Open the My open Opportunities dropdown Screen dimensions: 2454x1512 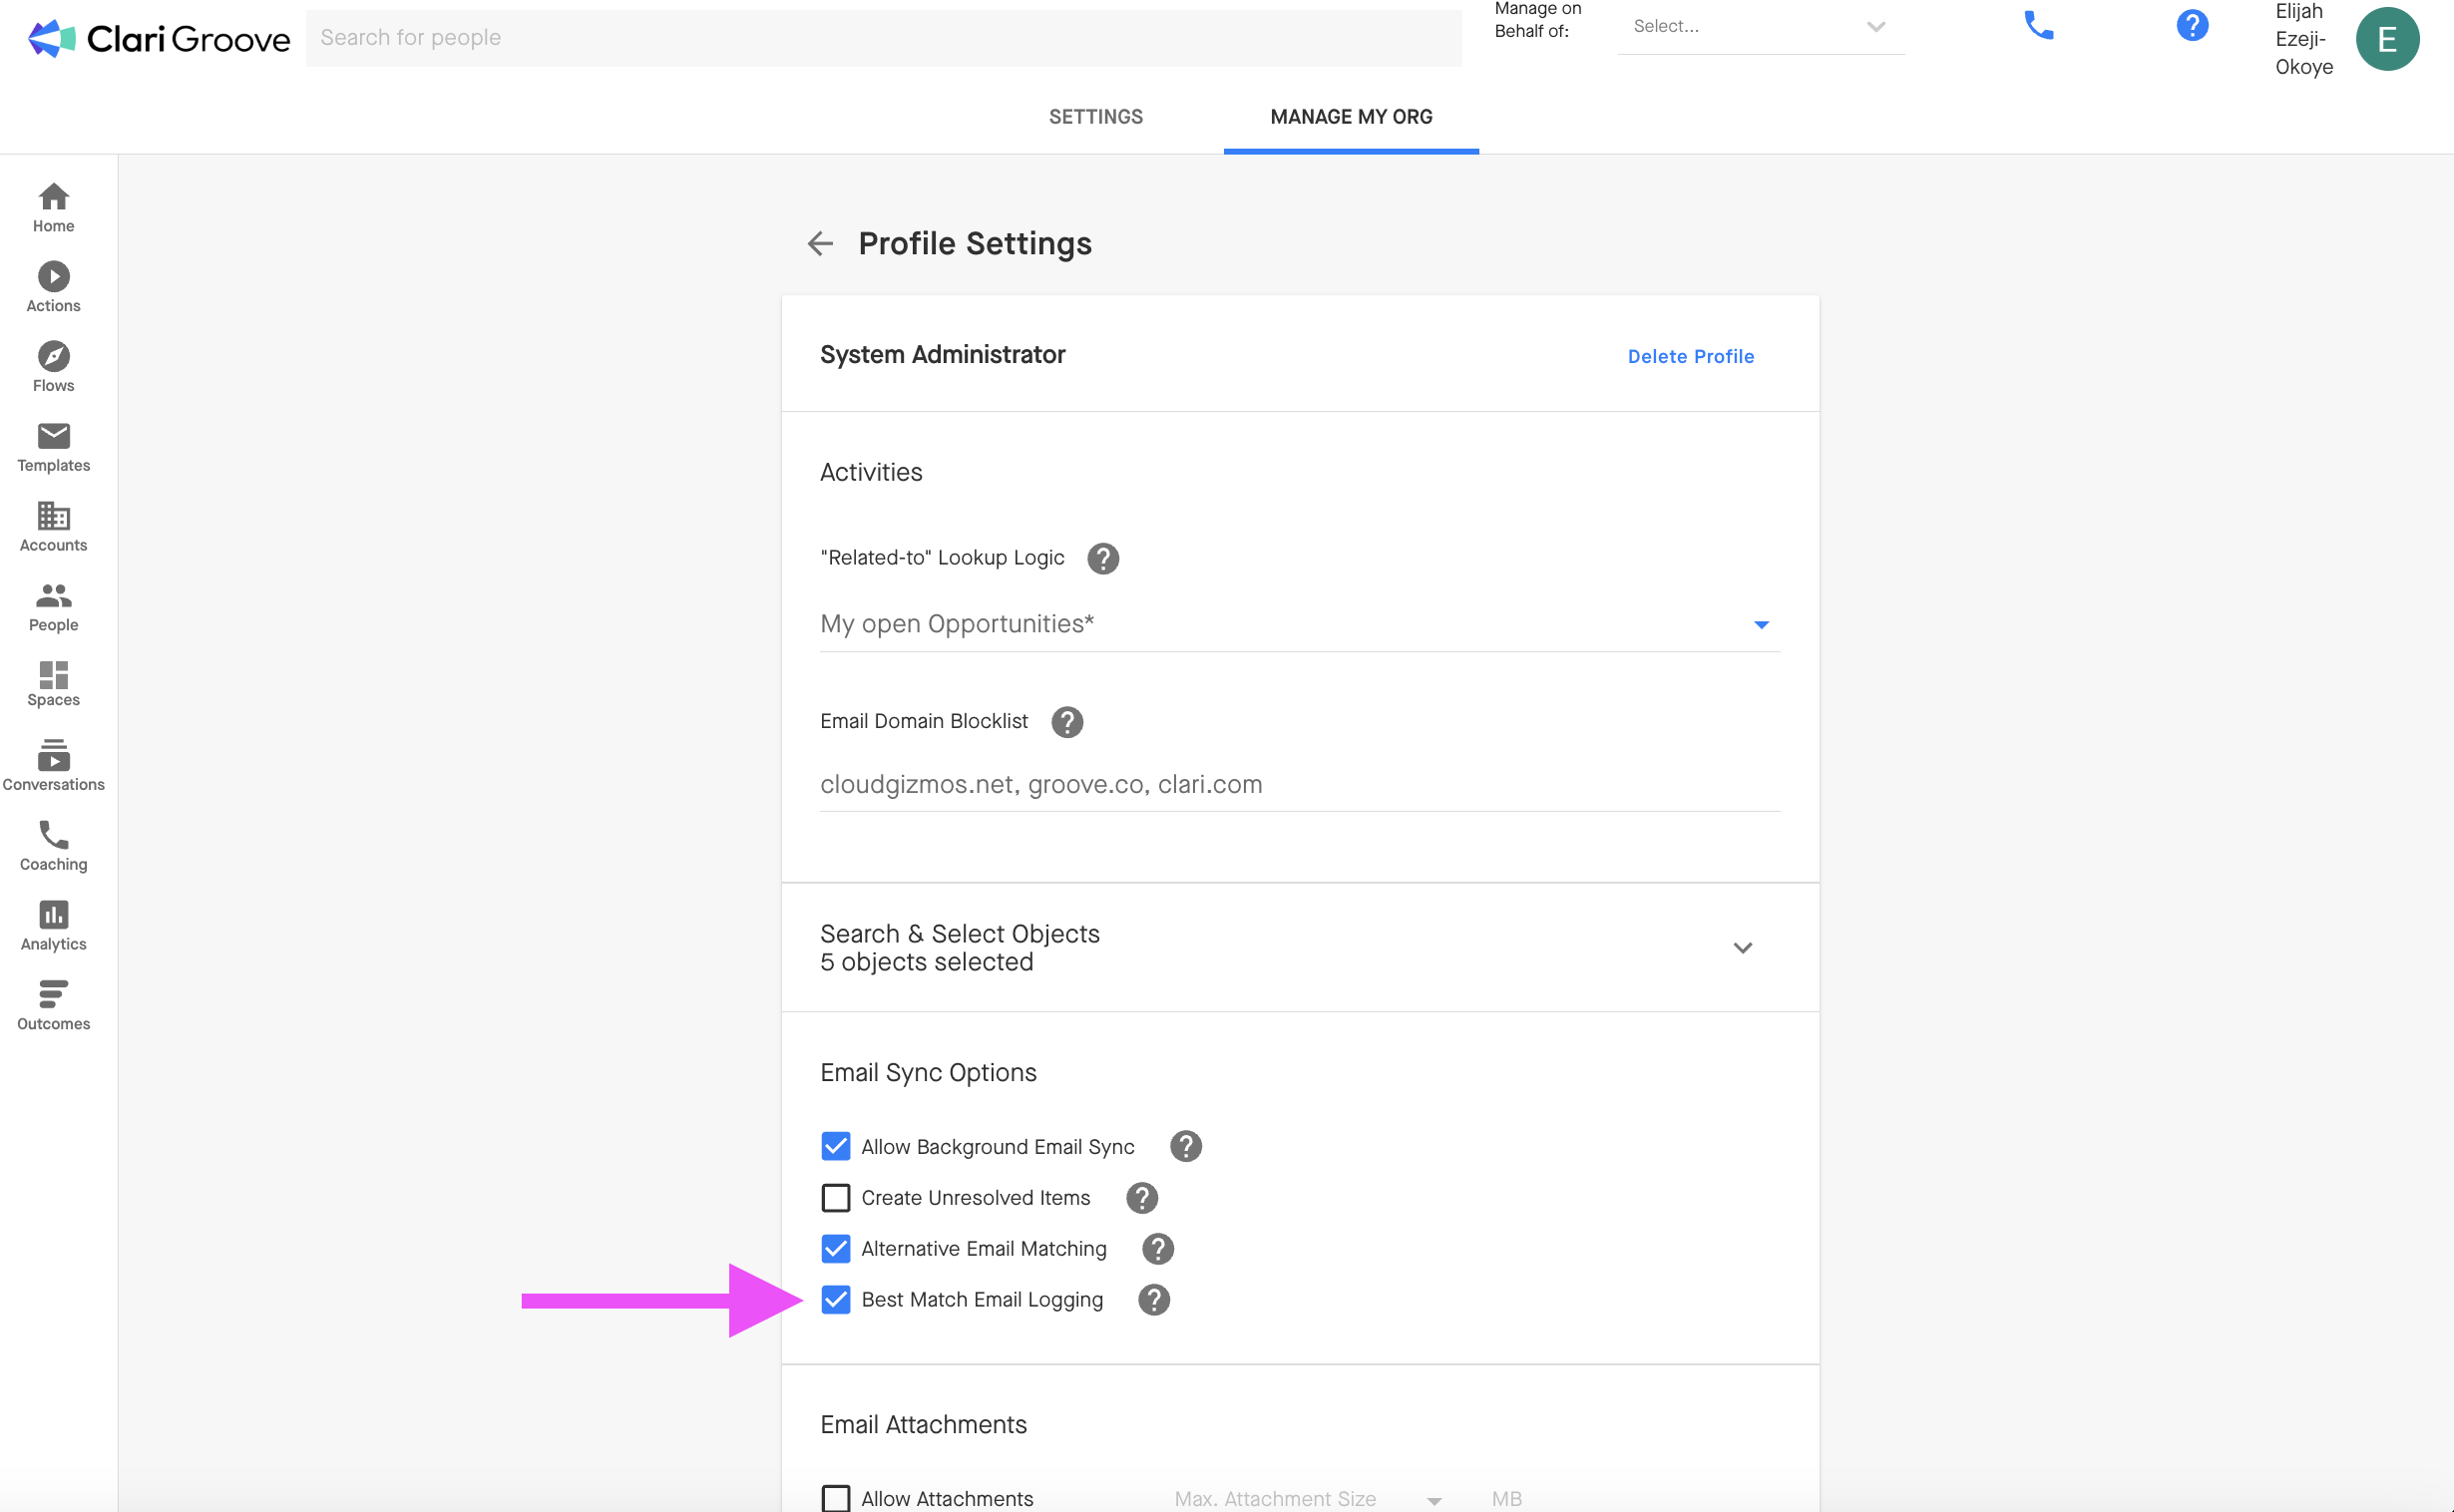pos(1300,624)
